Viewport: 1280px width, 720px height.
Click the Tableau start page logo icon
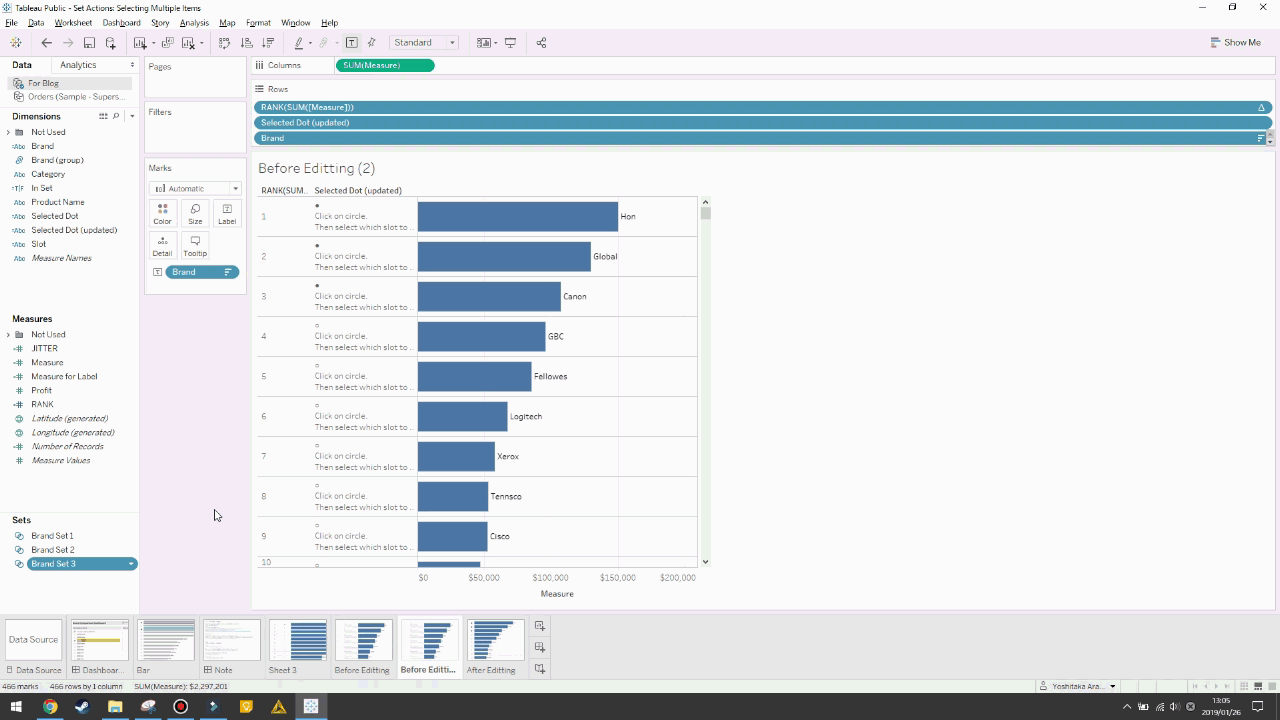click(15, 43)
